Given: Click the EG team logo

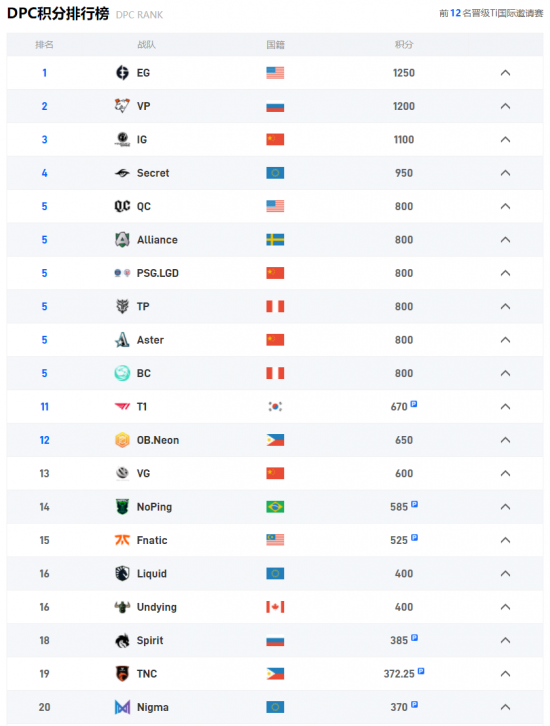Looking at the screenshot, I should (122, 73).
